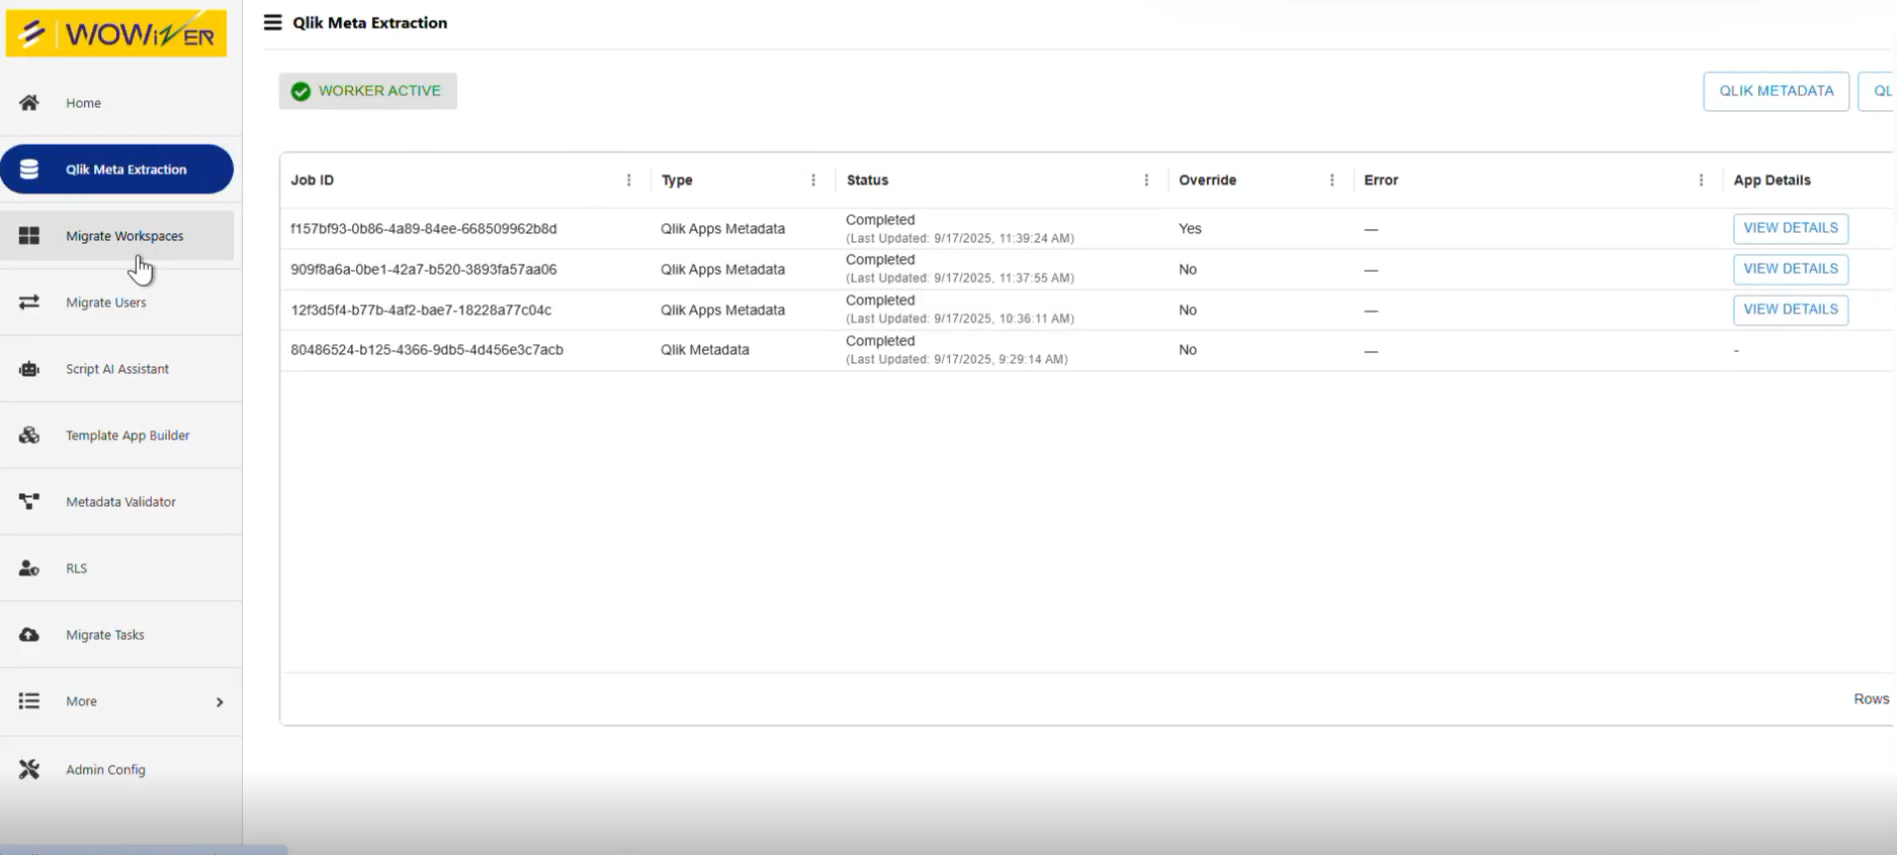The height and width of the screenshot is (855, 1897).
Task: Go to Migrate Workspaces
Action: (x=117, y=236)
